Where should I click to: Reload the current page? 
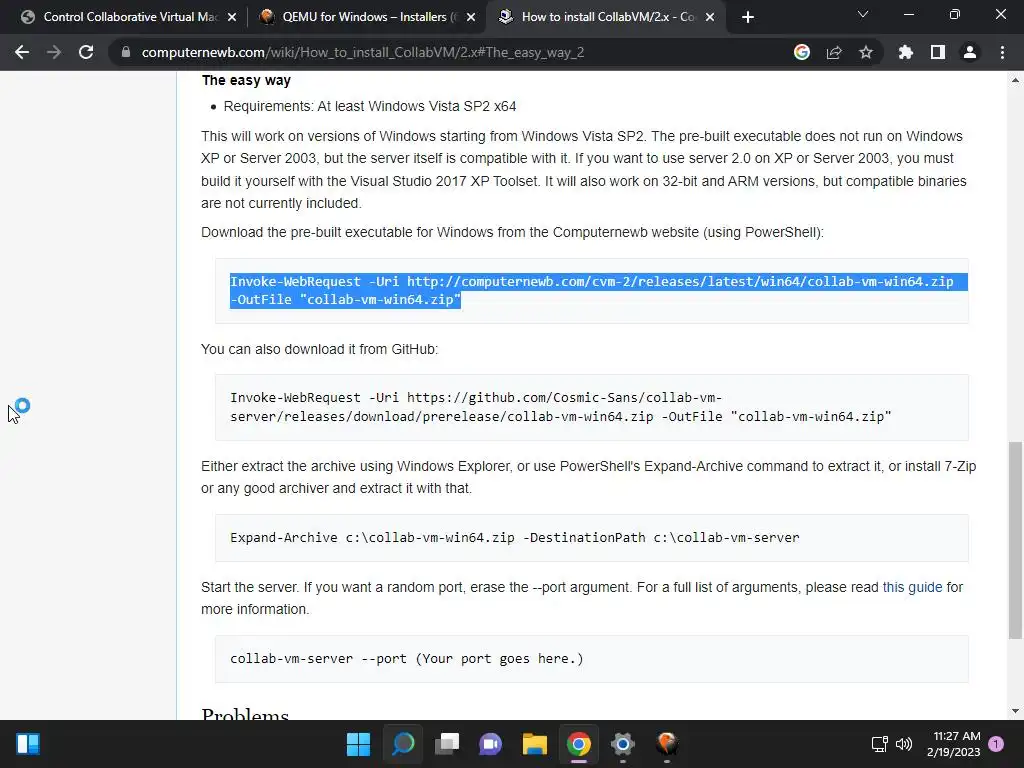click(86, 52)
